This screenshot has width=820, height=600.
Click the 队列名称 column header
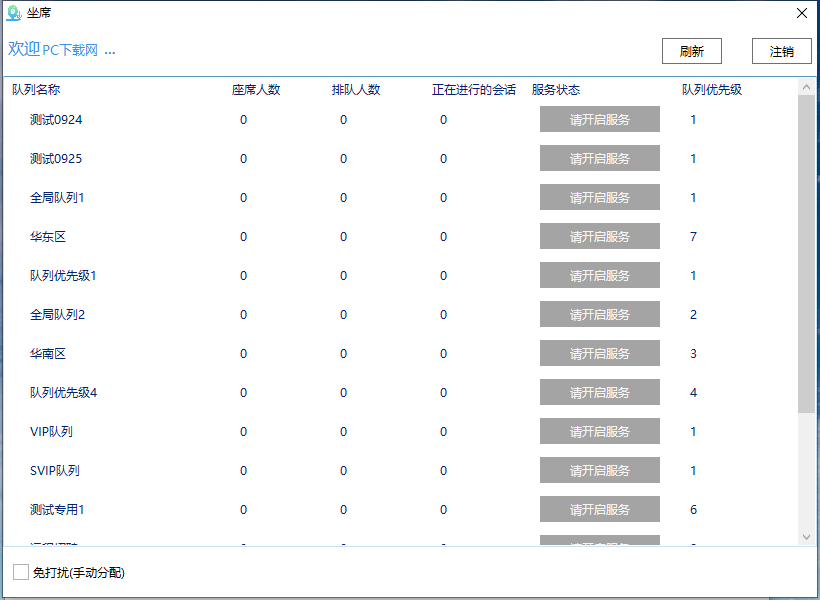[x=36, y=89]
